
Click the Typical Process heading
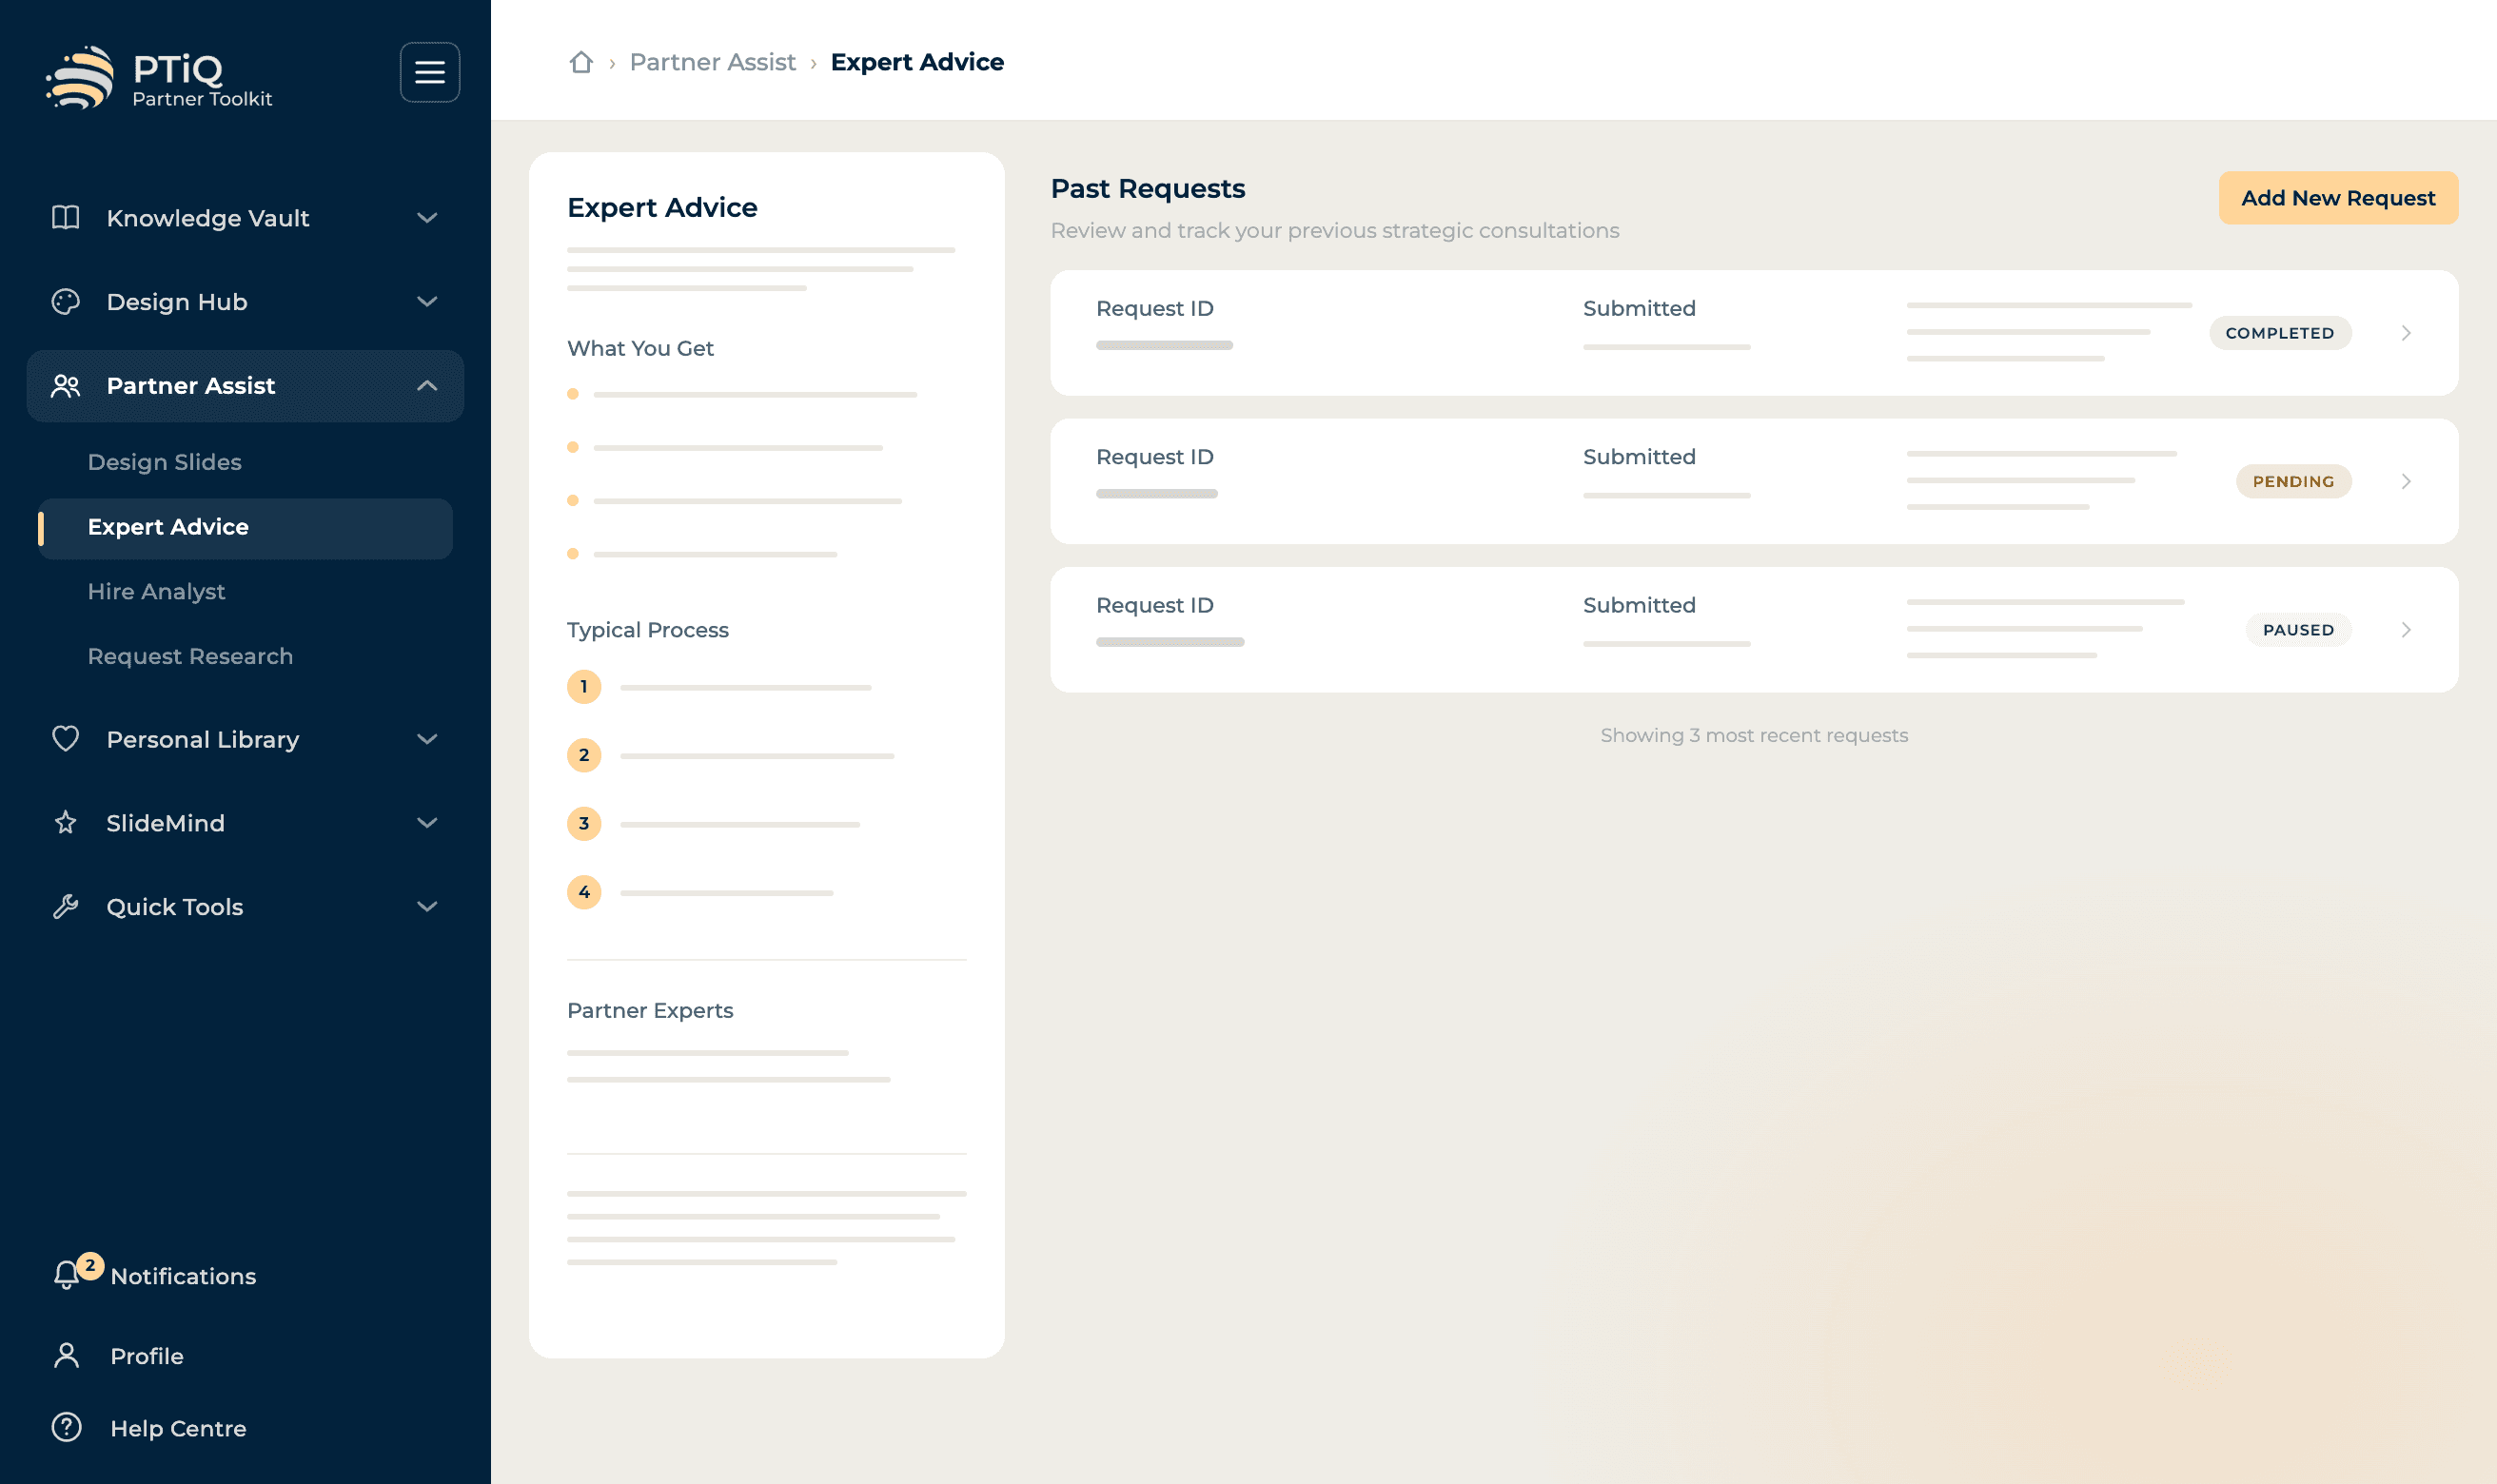click(648, 630)
